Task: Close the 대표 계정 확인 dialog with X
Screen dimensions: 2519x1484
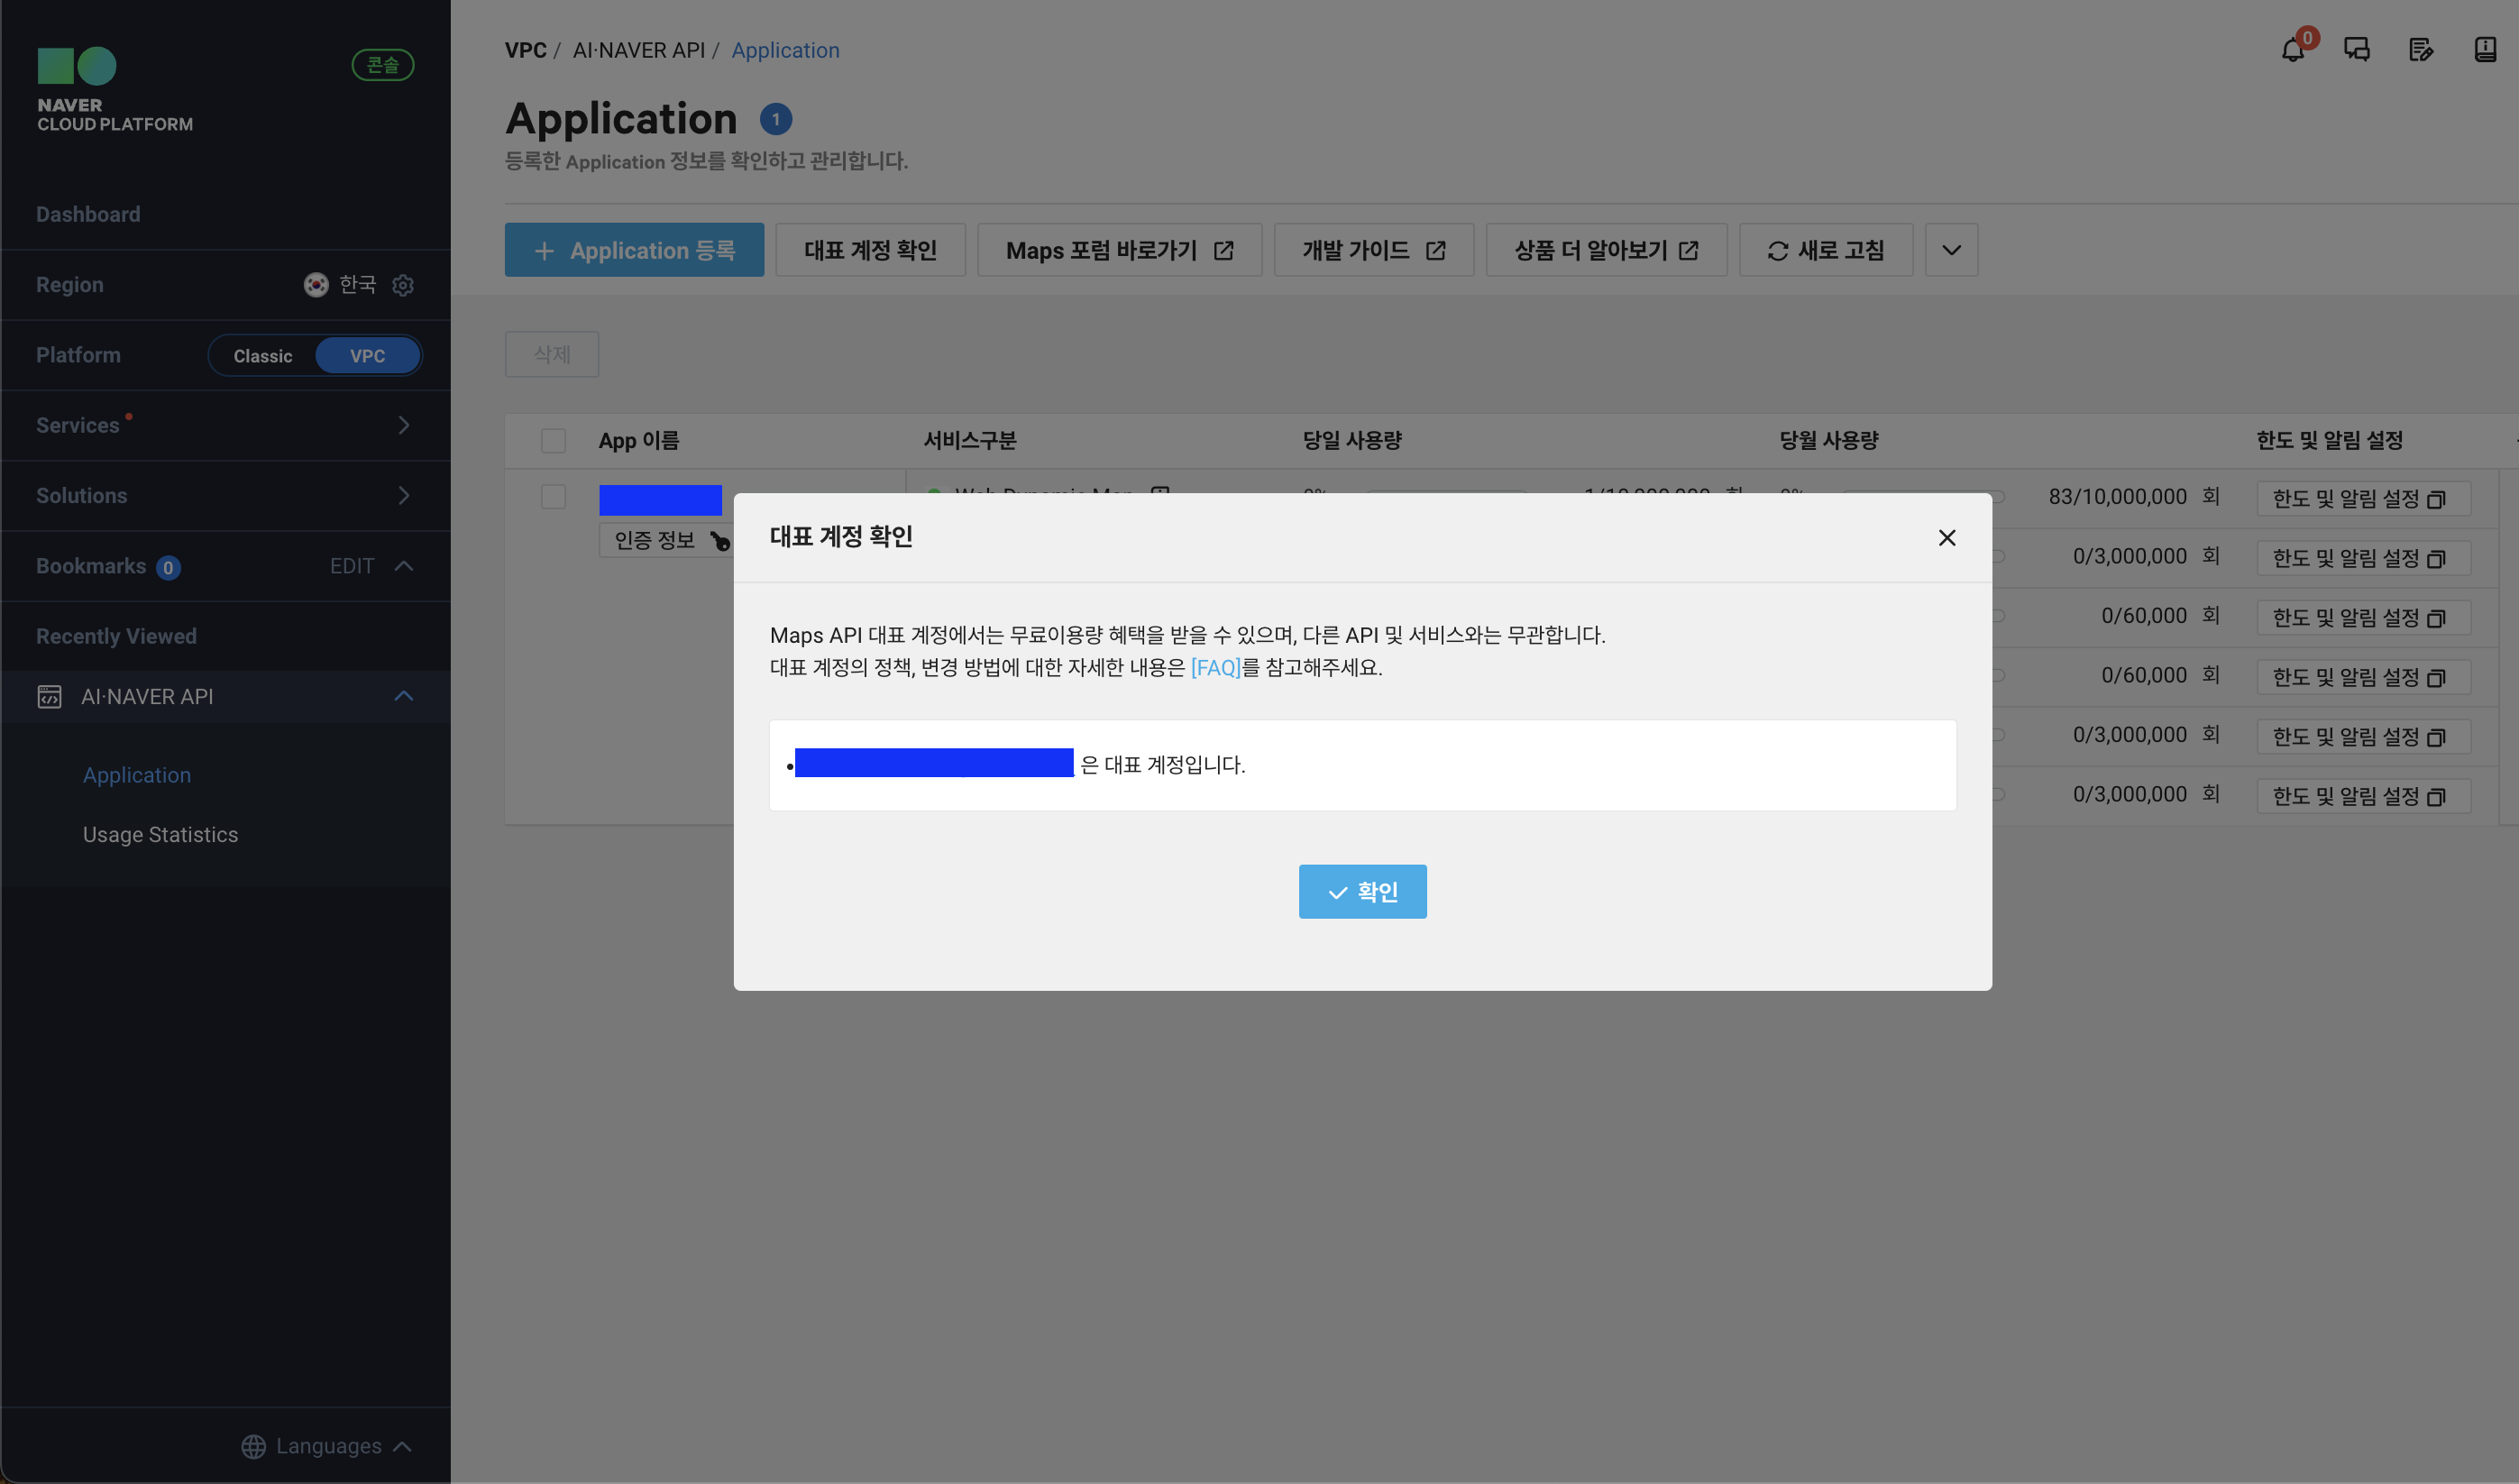Action: coord(1946,538)
